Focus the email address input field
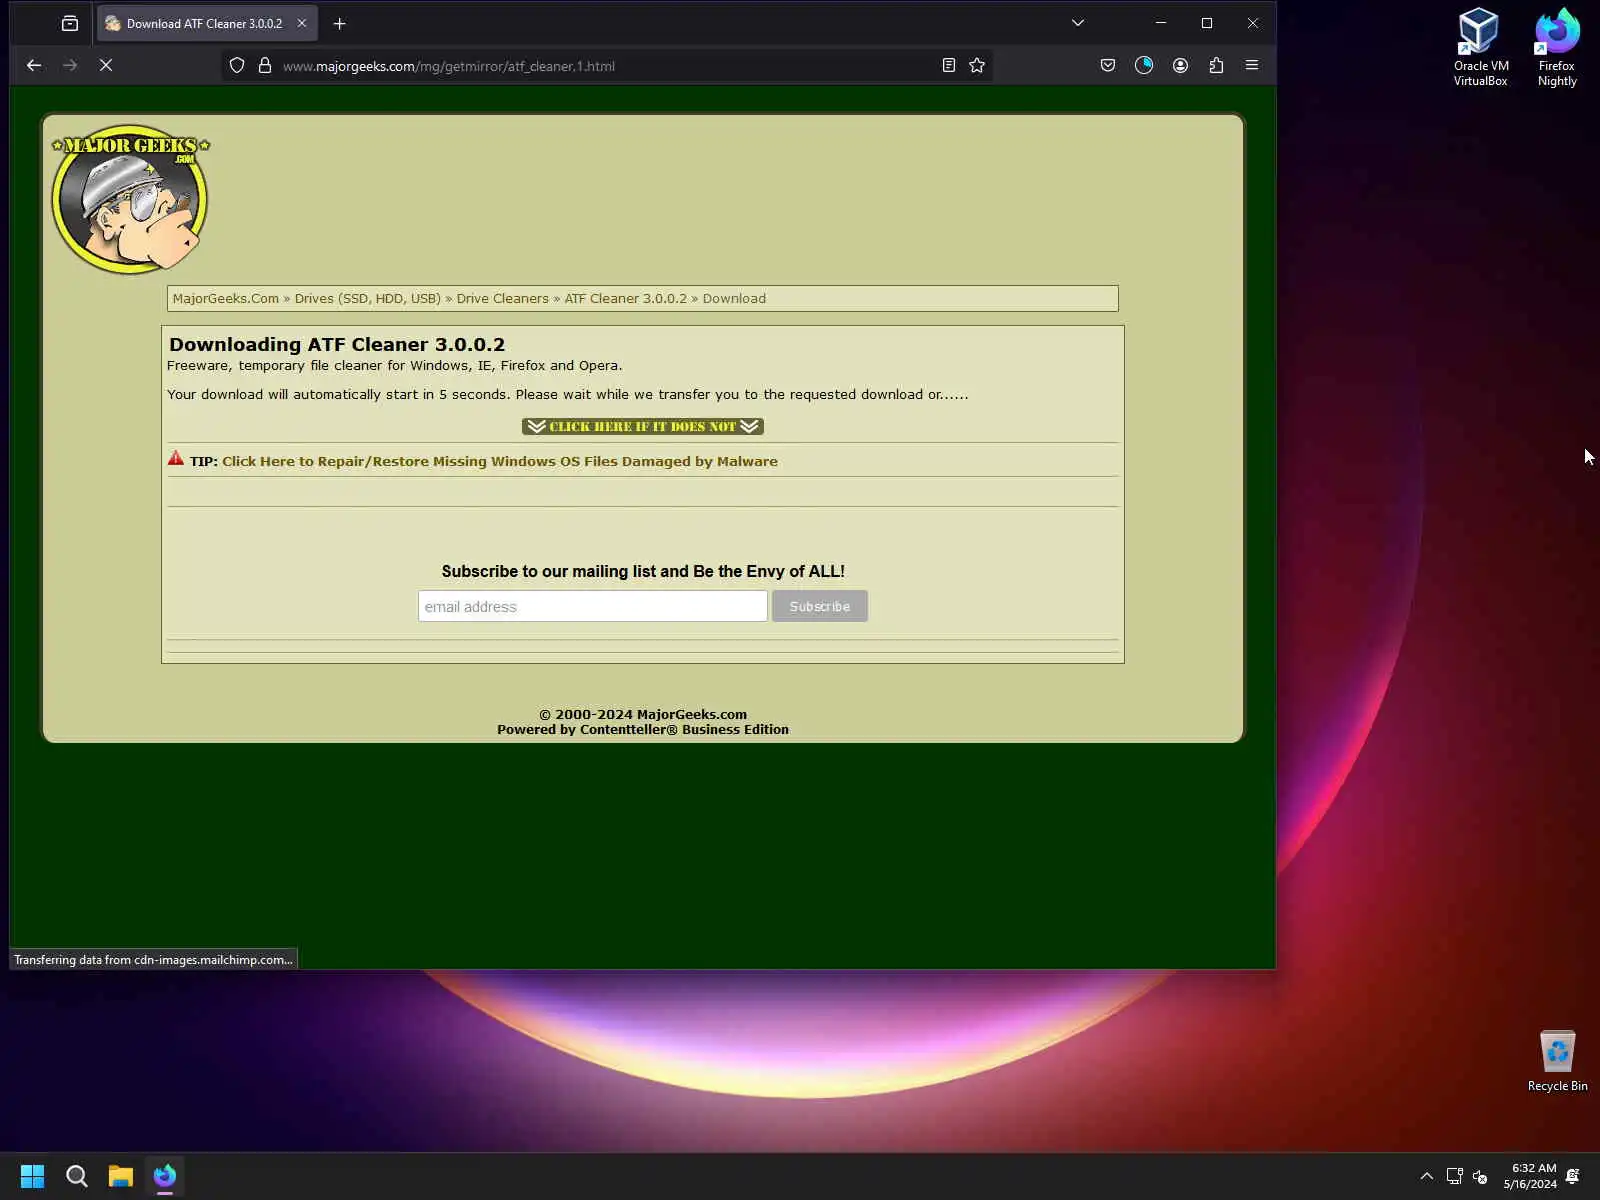 tap(593, 606)
